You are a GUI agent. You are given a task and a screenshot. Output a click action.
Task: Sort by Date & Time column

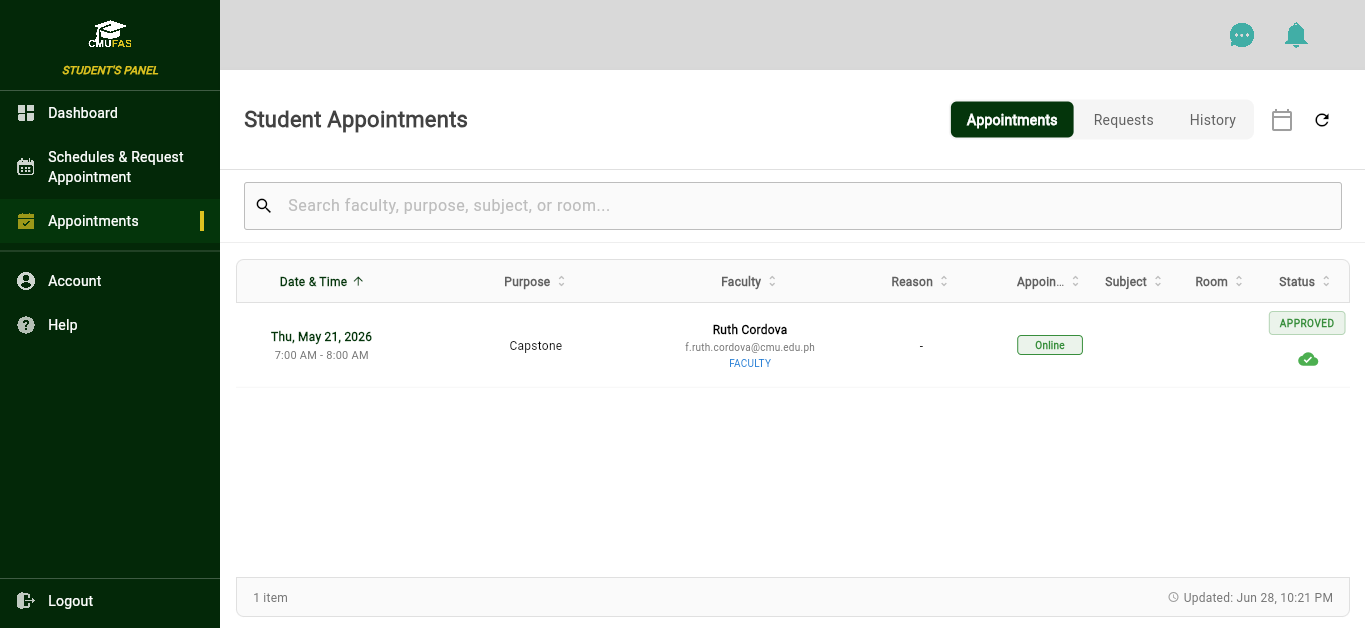tap(321, 282)
